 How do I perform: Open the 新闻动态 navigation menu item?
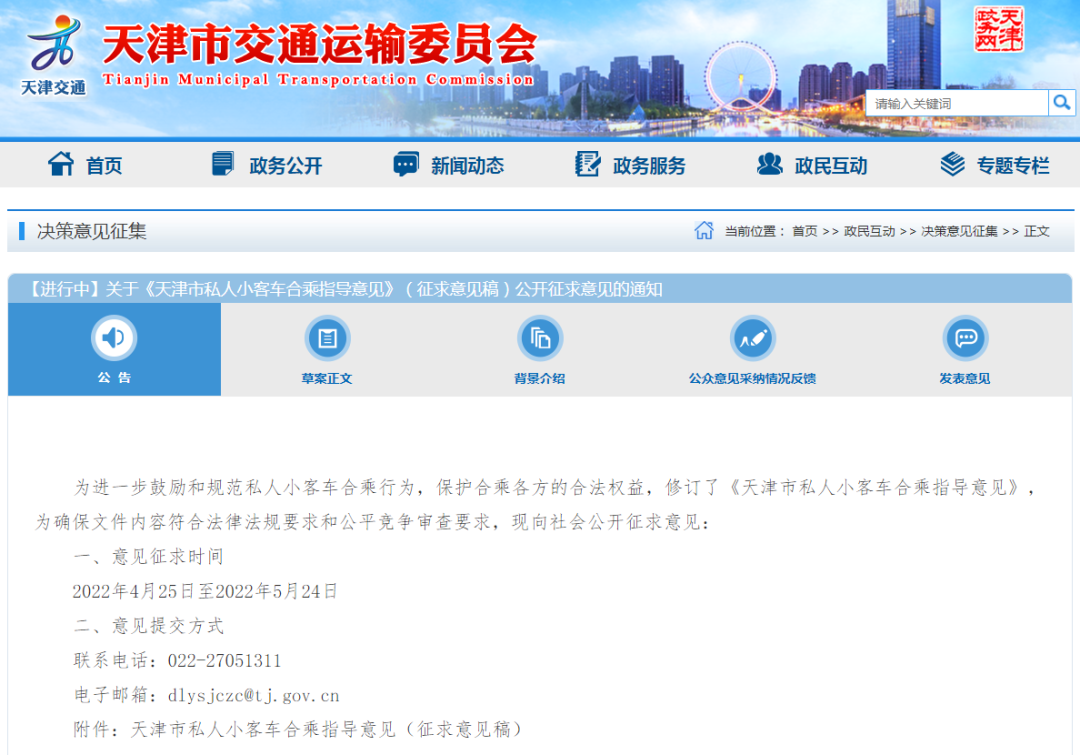pos(468,166)
